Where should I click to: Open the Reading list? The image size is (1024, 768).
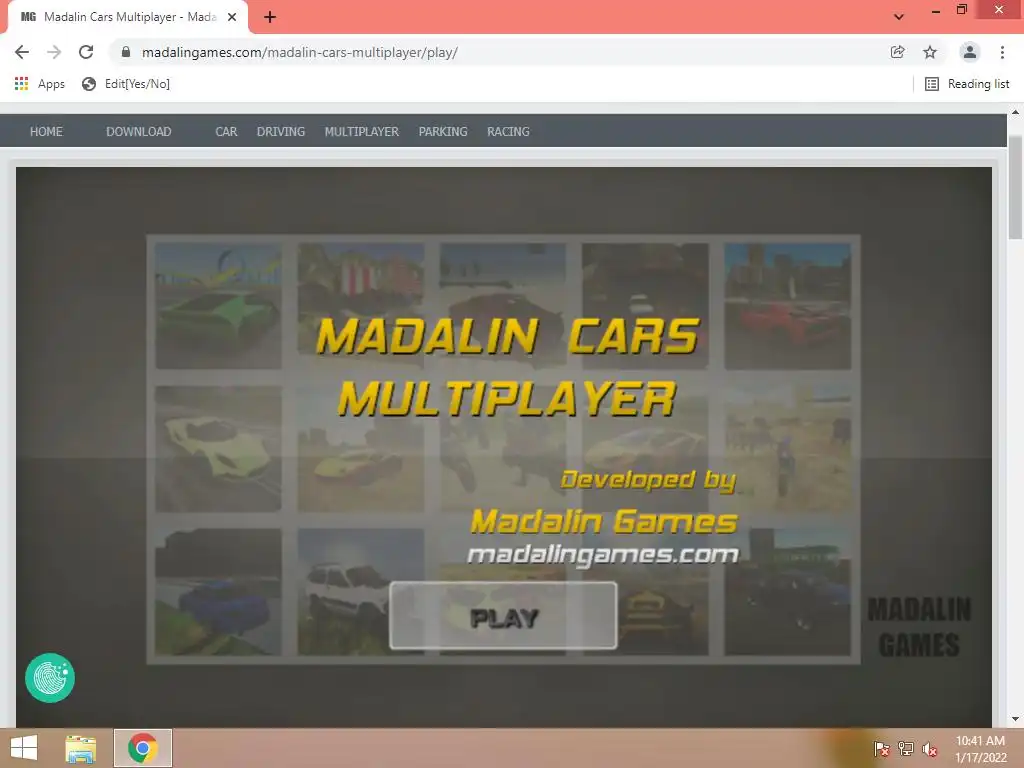967,84
